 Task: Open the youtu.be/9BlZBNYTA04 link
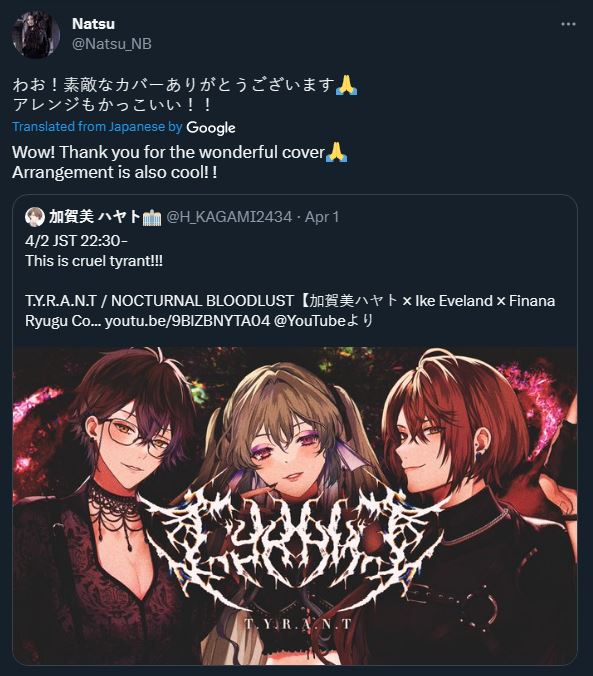(188, 321)
